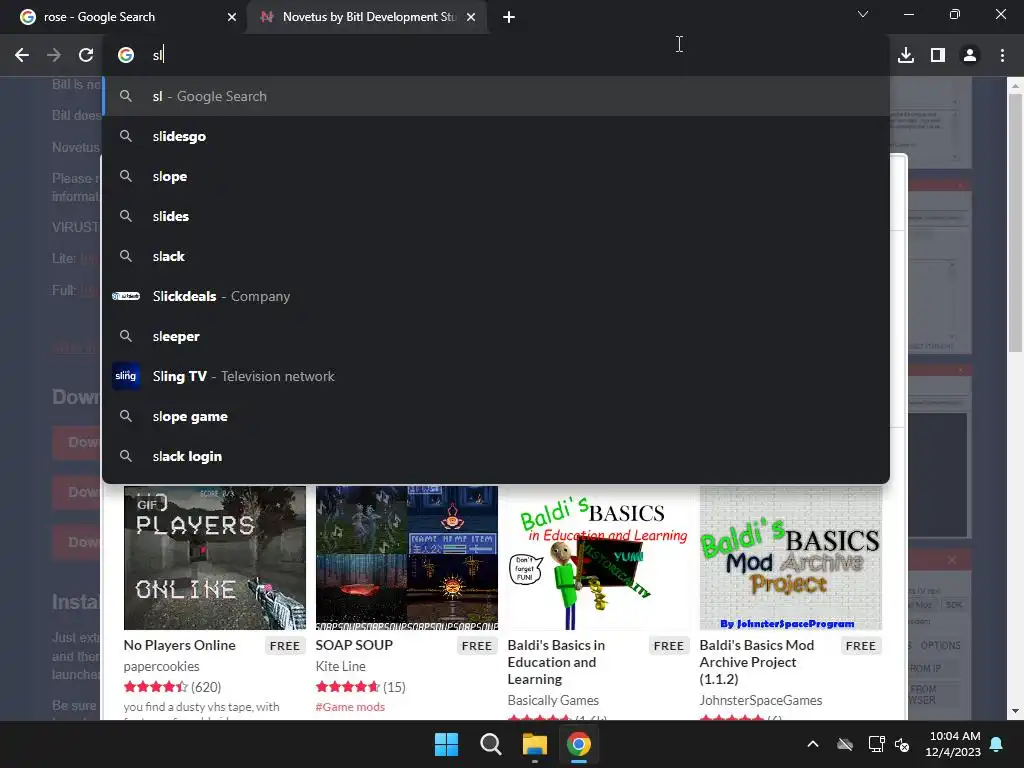Click 'Baldi's Basics Mod Archive Project' title
1024x768 pixels.
(757, 662)
